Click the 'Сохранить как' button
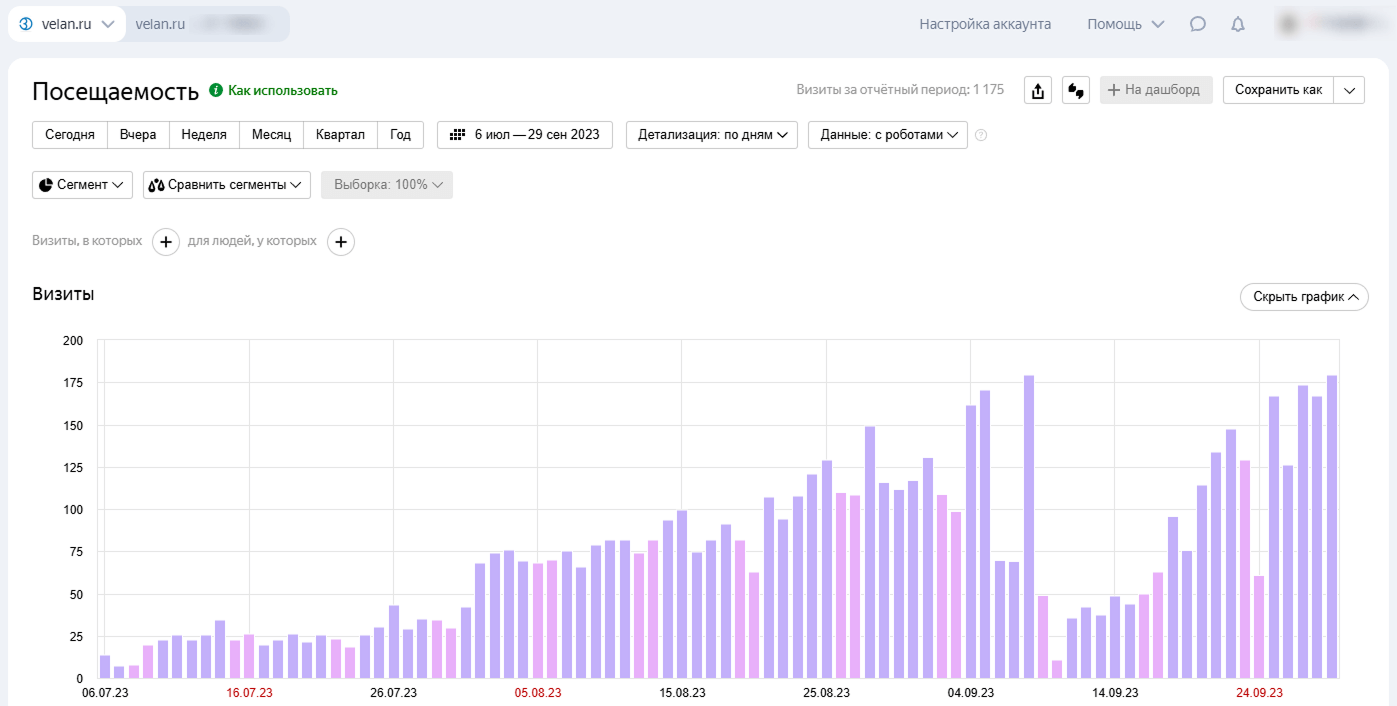Image resolution: width=1397 pixels, height=706 pixels. point(1278,90)
